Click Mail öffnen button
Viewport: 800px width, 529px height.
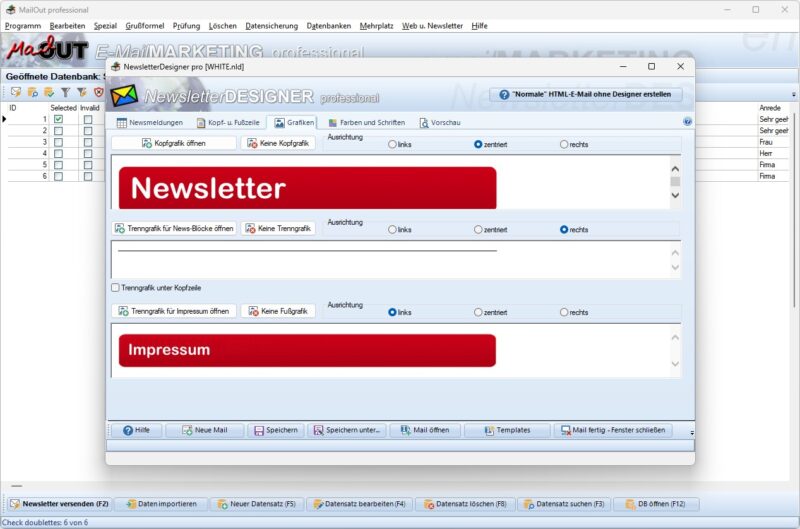[425, 430]
